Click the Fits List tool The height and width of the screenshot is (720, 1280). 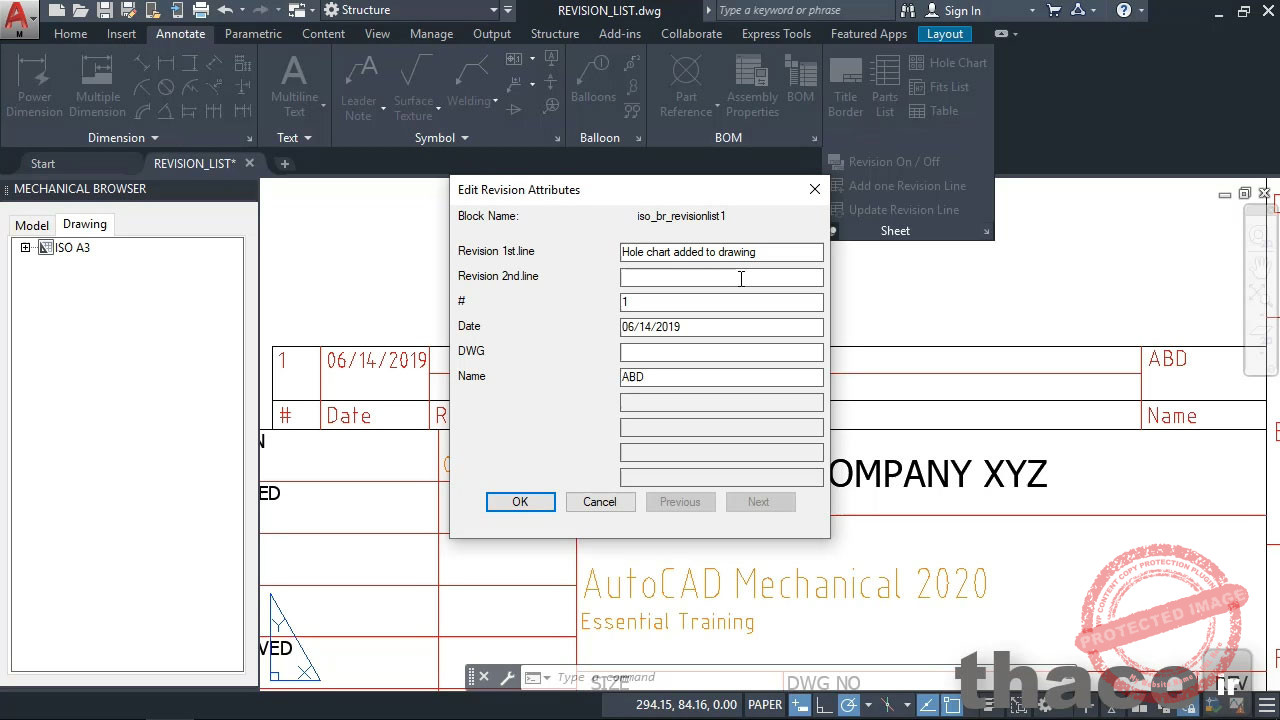(939, 87)
